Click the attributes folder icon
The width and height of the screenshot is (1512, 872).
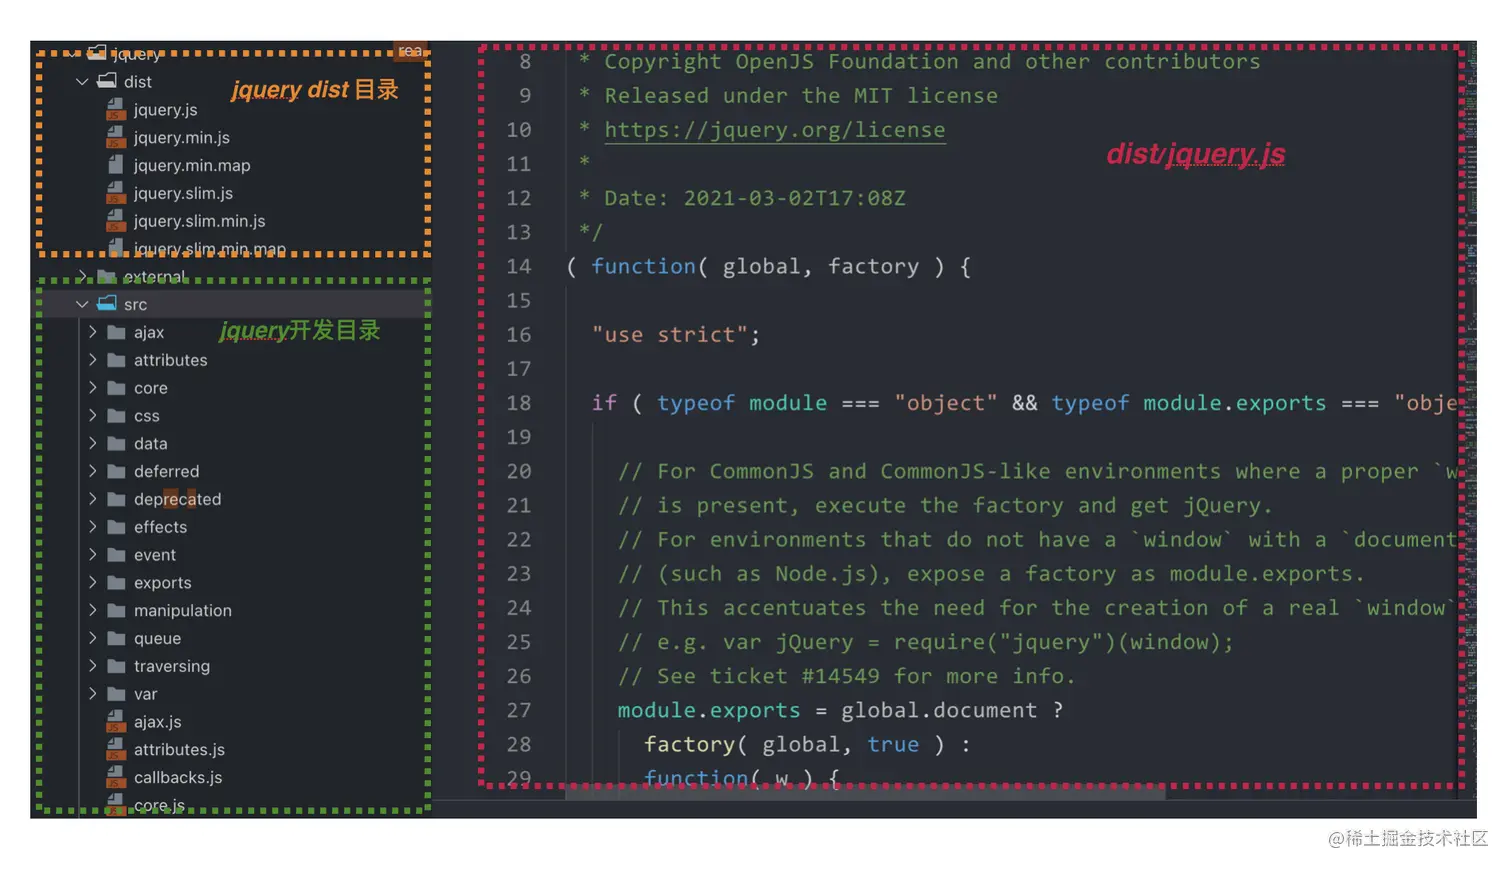116,360
